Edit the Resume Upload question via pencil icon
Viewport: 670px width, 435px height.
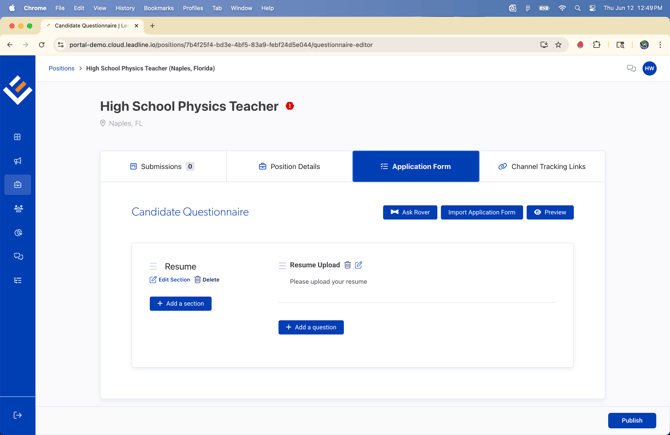point(359,265)
